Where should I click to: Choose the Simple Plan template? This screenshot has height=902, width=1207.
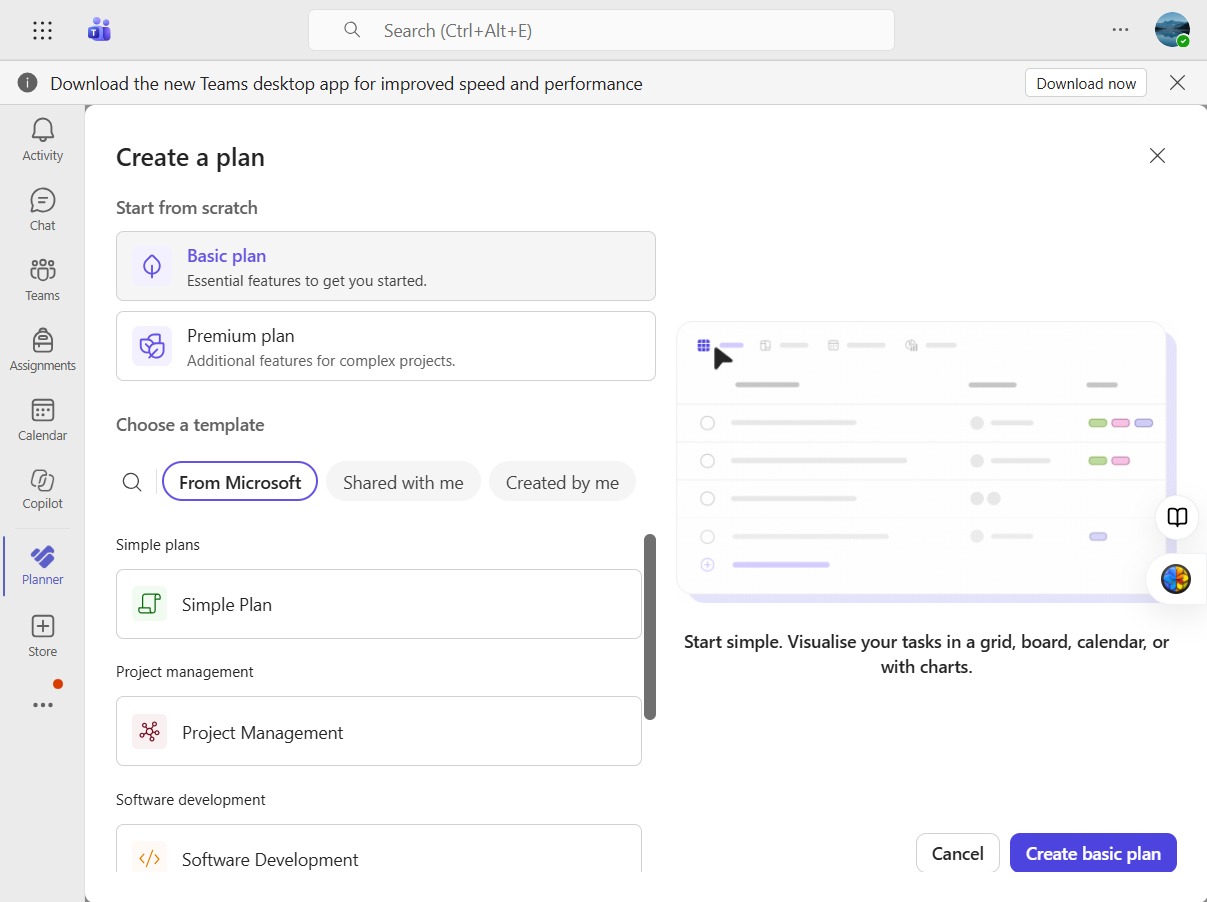(x=379, y=604)
